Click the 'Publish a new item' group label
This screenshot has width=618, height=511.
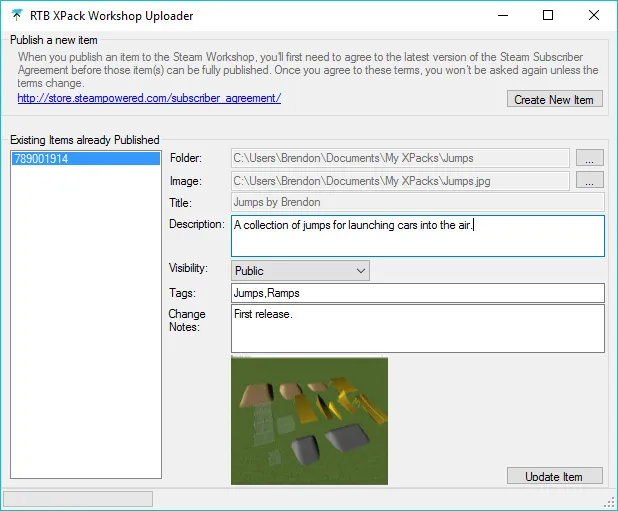click(x=54, y=40)
